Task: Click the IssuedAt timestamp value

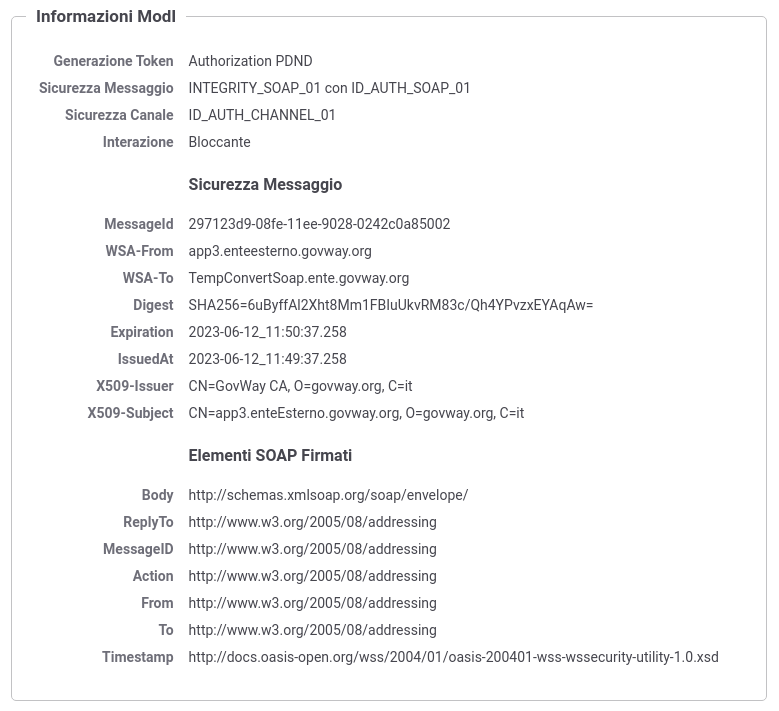Action: (267, 359)
